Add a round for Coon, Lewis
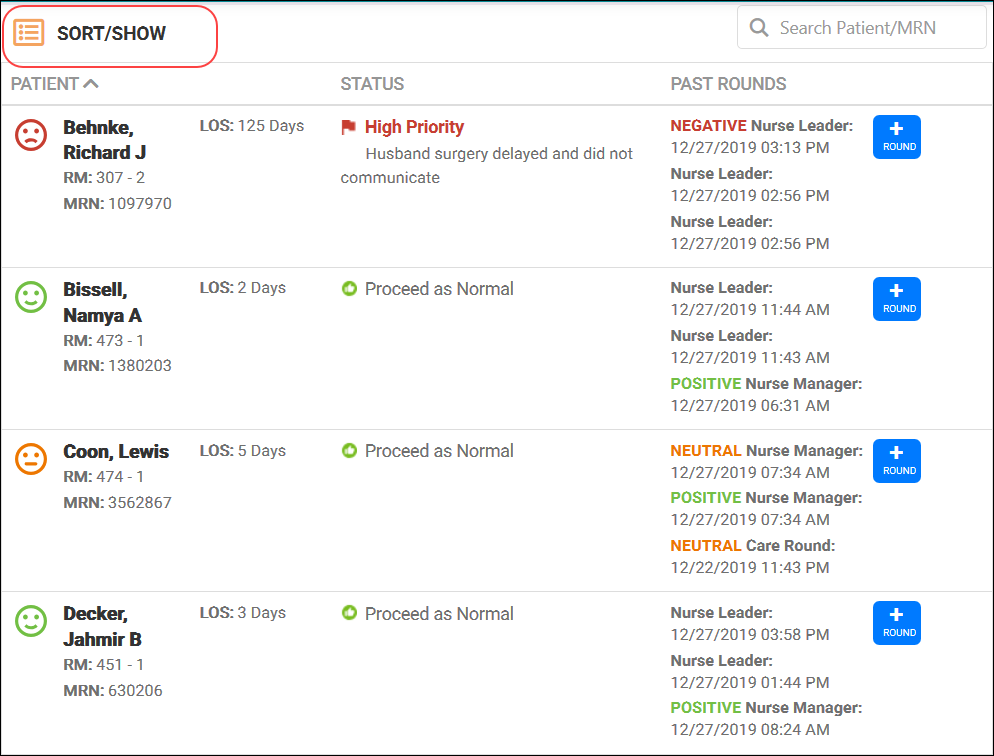 896,461
